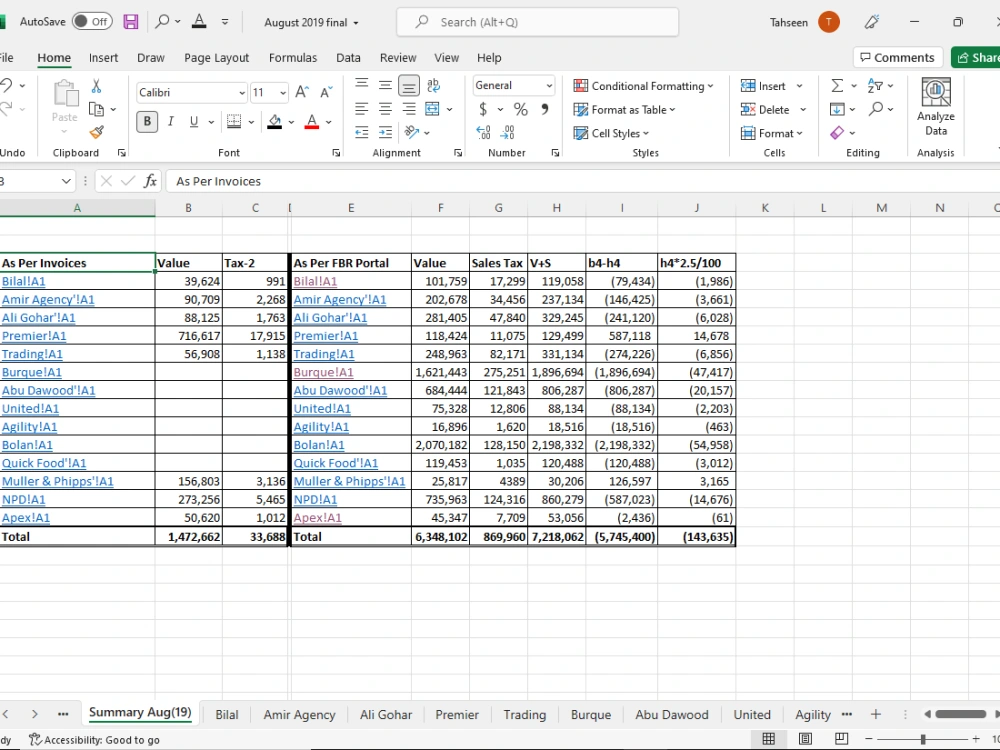Screen dimensions: 1000x750
Task: Switch to the Amir Agency sheet tab
Action: click(299, 714)
